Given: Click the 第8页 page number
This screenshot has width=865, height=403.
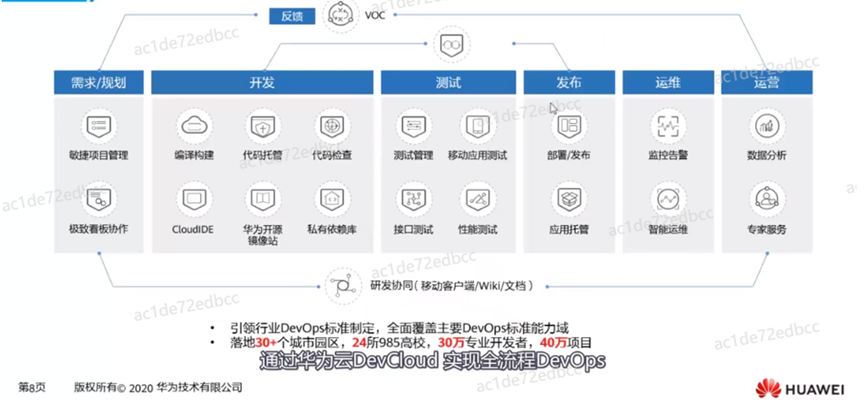Looking at the screenshot, I should (x=32, y=388).
